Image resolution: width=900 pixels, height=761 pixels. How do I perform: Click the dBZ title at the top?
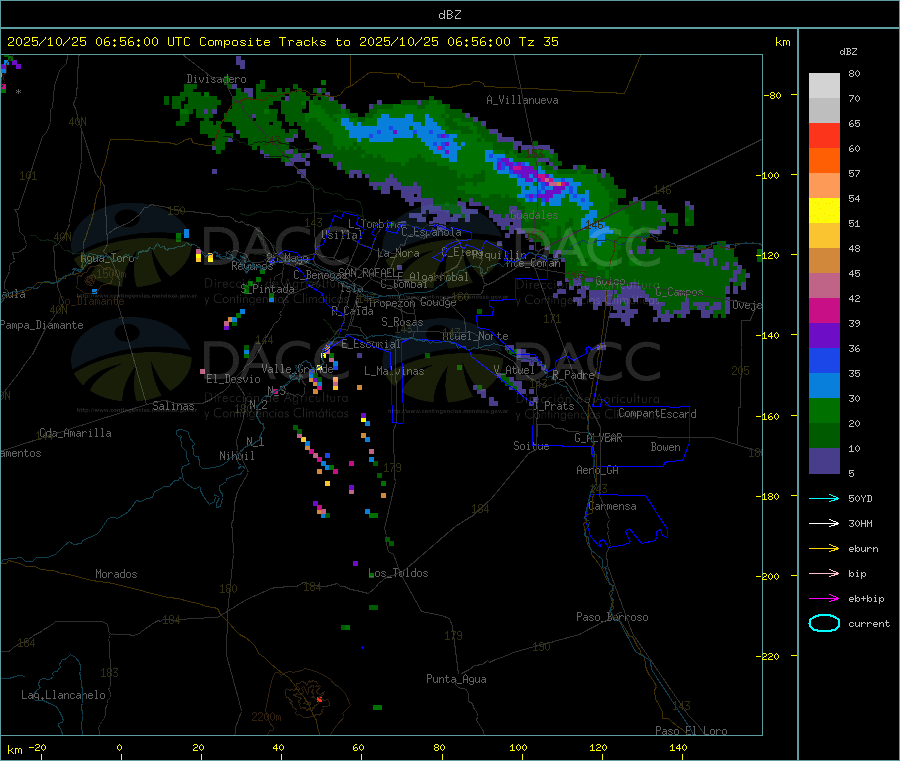tap(449, 15)
